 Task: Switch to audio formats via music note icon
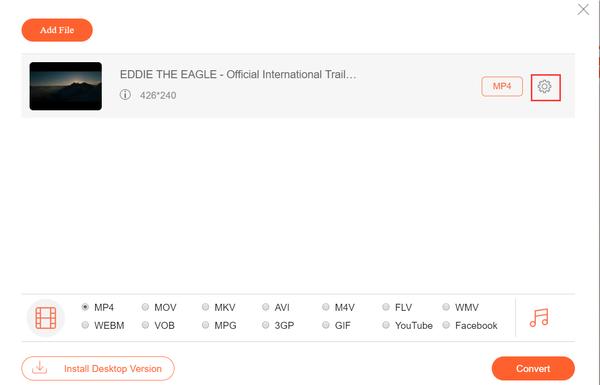(x=539, y=318)
